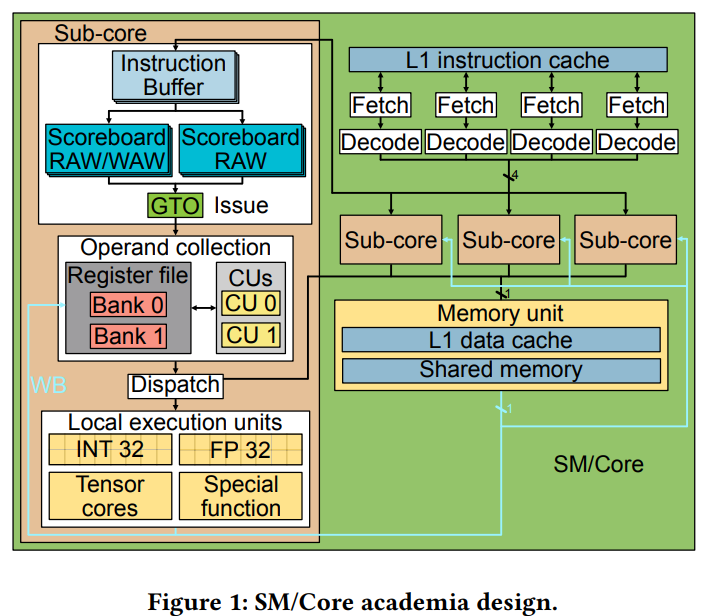
Task: Click the Dispatch box
Action: tap(176, 386)
